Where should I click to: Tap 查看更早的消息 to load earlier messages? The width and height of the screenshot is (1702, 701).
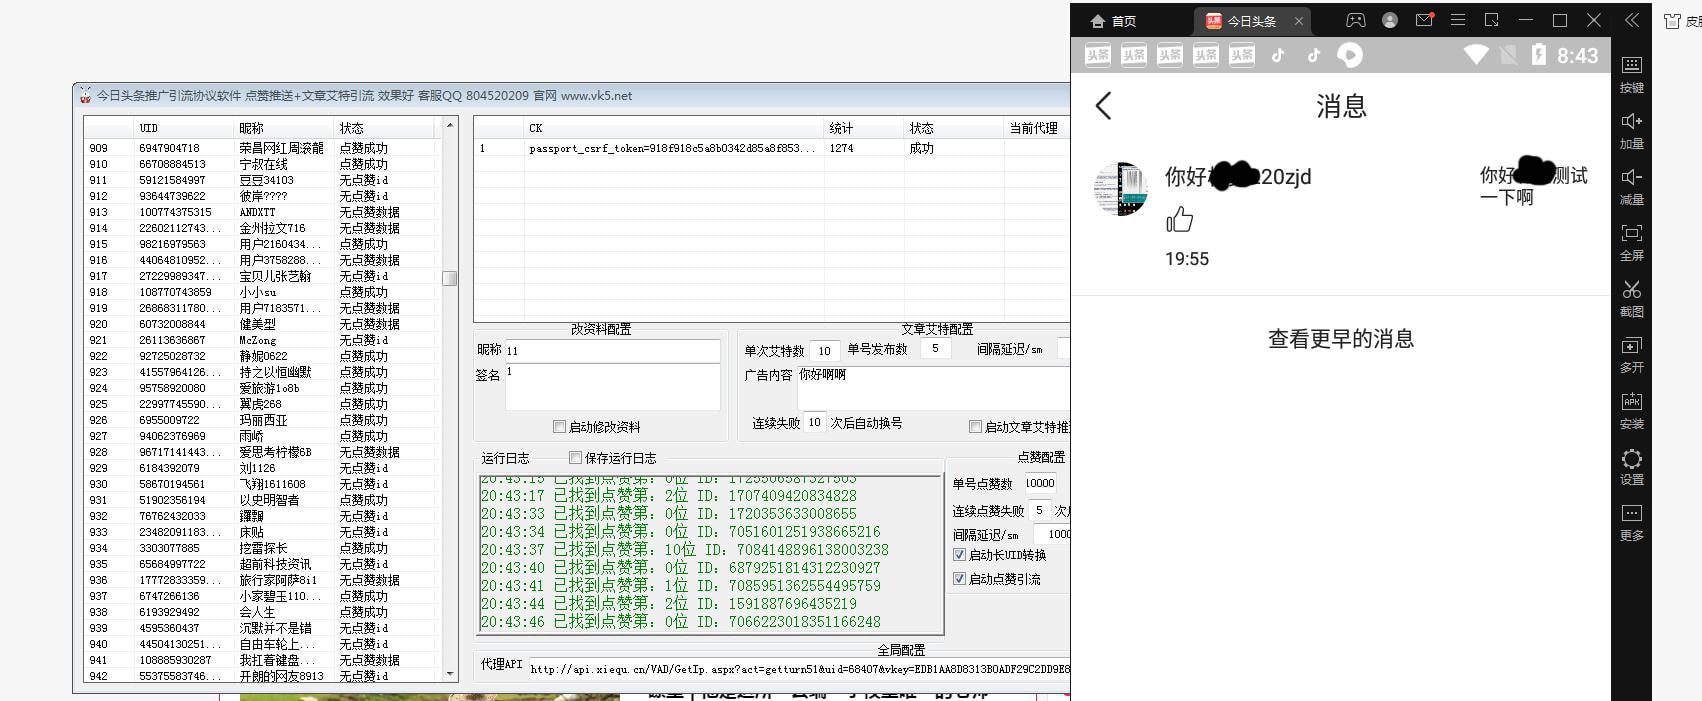[x=1341, y=339]
